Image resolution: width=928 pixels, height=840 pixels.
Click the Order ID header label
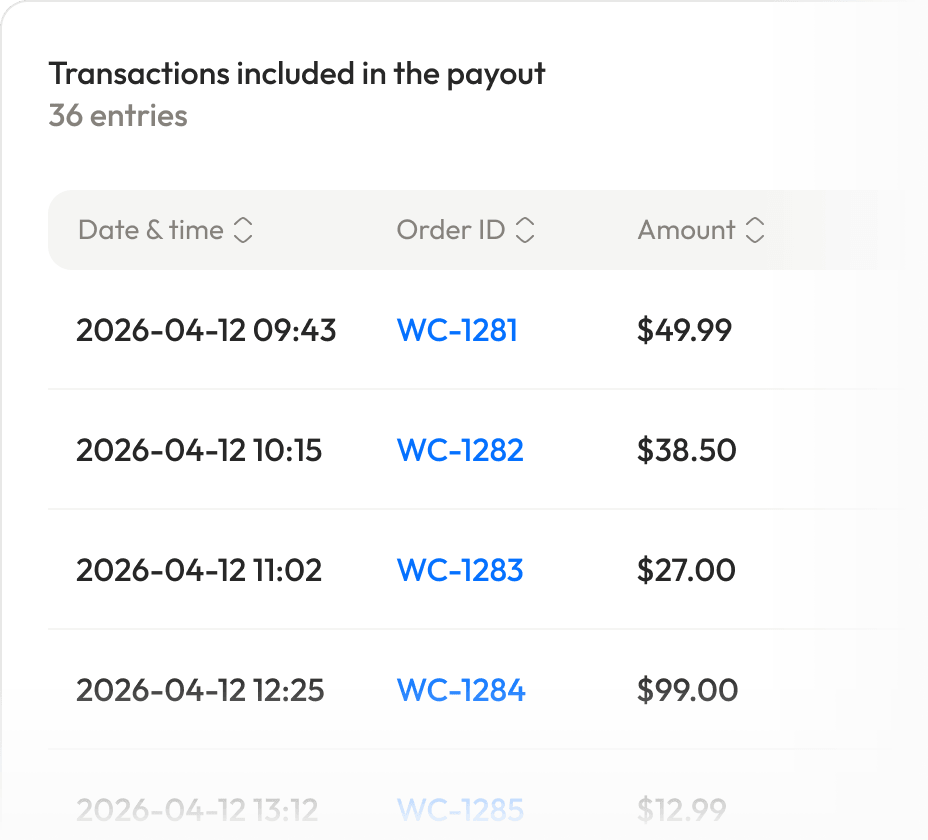(x=451, y=231)
